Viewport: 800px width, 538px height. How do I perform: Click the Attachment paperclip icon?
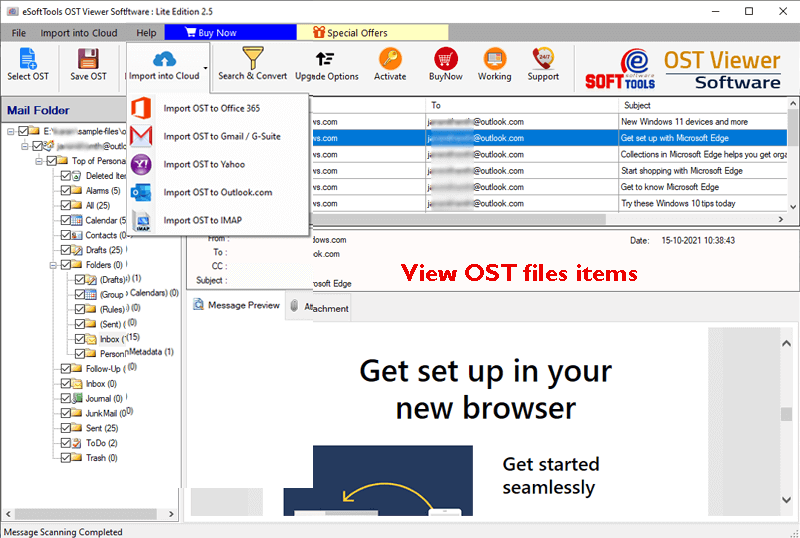[x=294, y=305]
